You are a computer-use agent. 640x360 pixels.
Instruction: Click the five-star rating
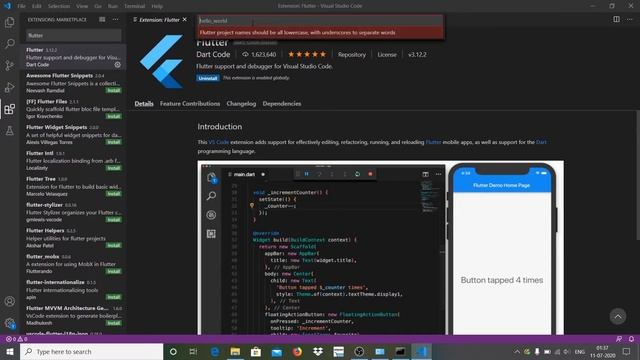click(x=307, y=54)
